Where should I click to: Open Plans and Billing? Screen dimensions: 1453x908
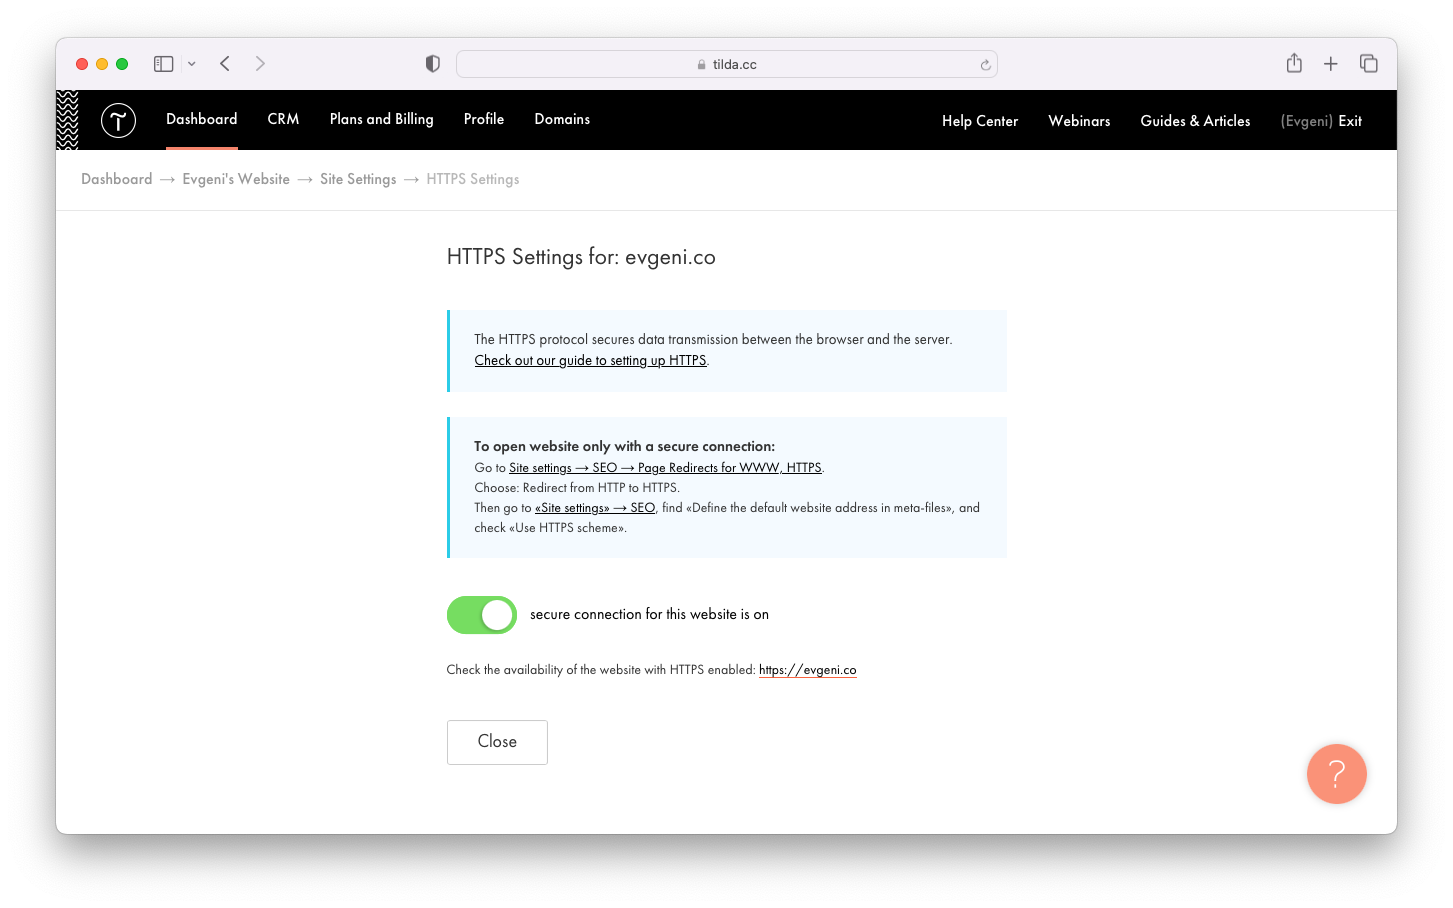pos(381,119)
